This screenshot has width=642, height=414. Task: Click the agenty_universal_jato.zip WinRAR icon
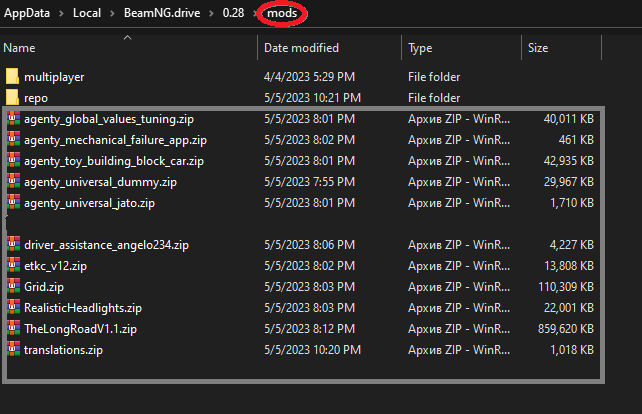tap(13, 203)
